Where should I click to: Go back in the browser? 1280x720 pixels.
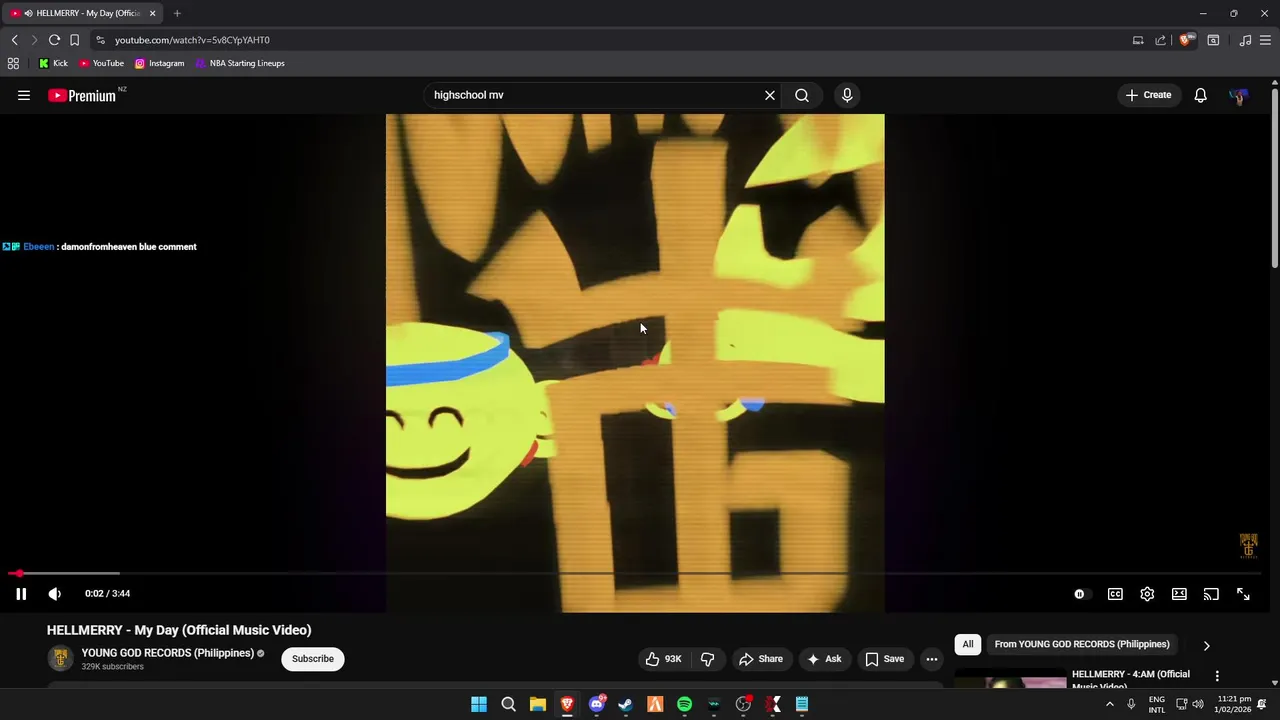15,40
